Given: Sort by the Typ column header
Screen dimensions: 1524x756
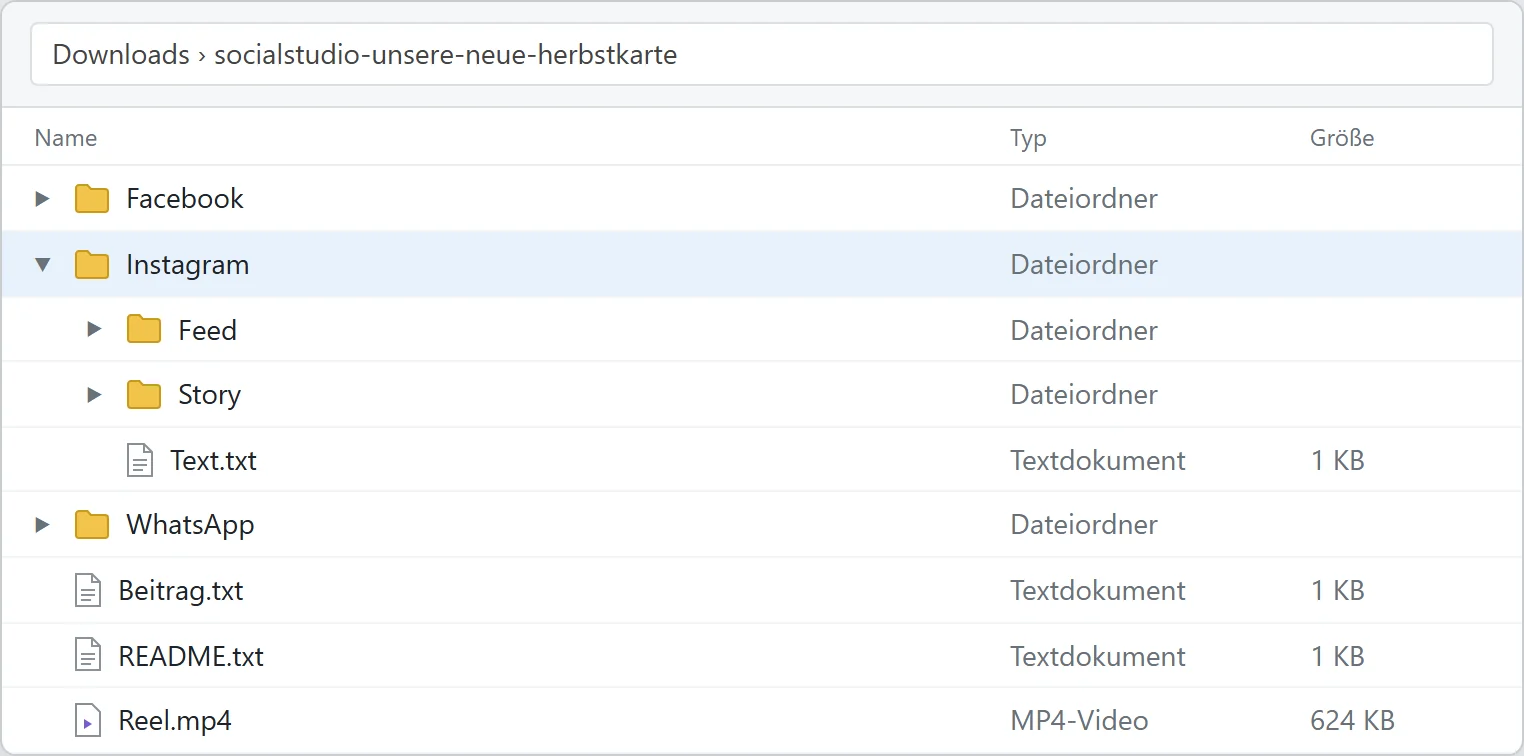Looking at the screenshot, I should (x=1028, y=138).
